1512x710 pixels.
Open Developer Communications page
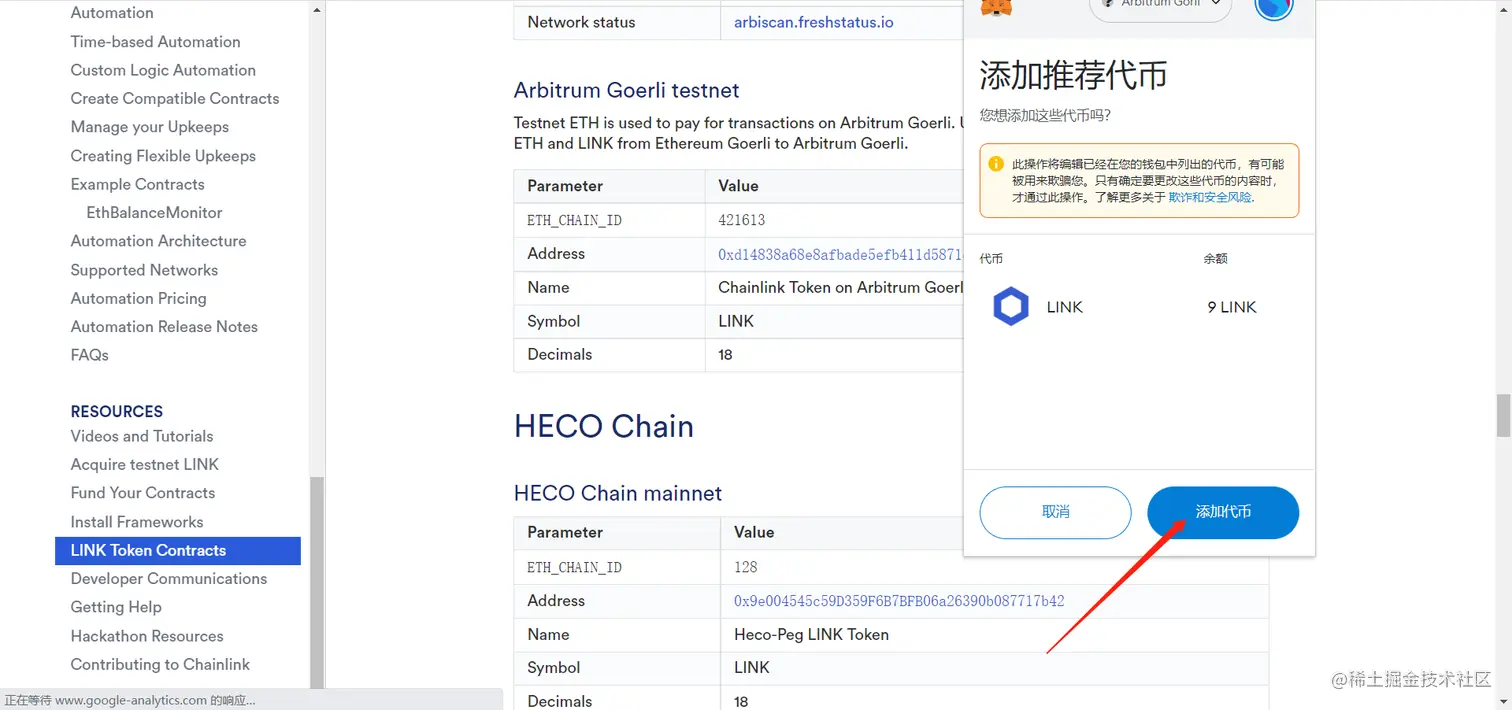(x=169, y=579)
